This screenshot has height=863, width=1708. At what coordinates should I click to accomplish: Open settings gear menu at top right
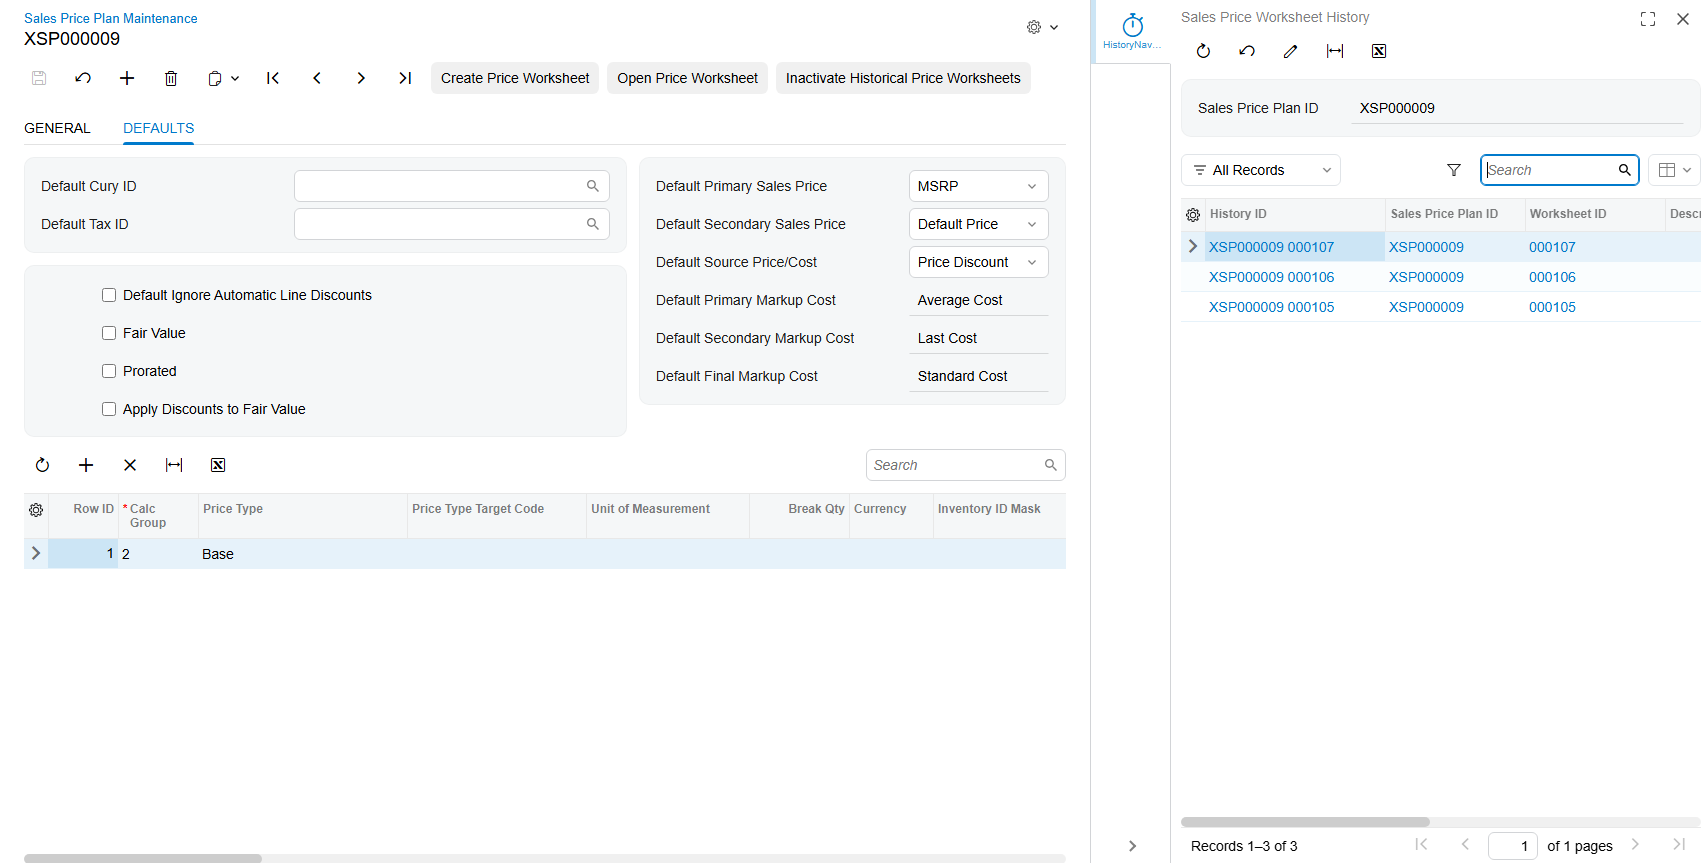click(x=1042, y=27)
